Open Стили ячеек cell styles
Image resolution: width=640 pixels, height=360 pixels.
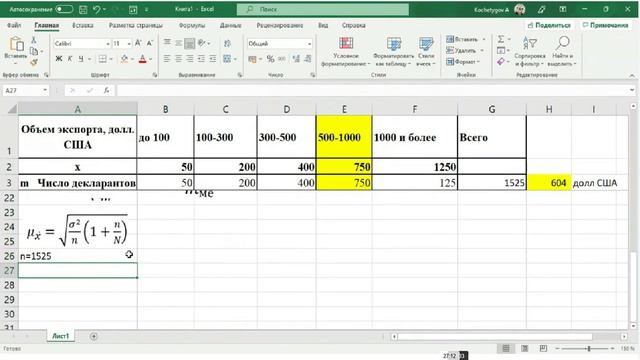pyautogui.click(x=426, y=51)
